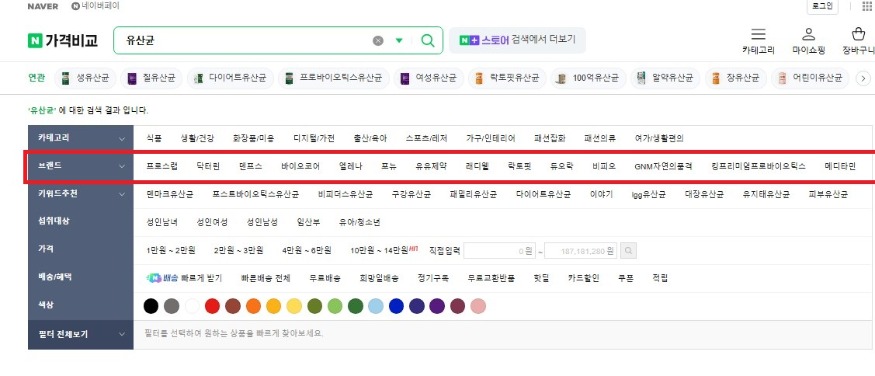Choose price range 1만원 ~ 2만원
Image resolution: width=875 pixels, height=376 pixels.
point(171,250)
